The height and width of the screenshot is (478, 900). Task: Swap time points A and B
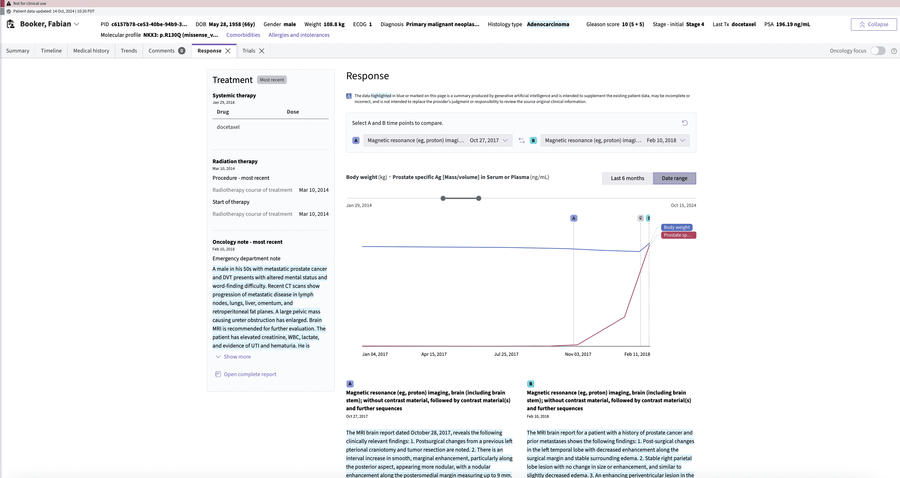pos(521,141)
